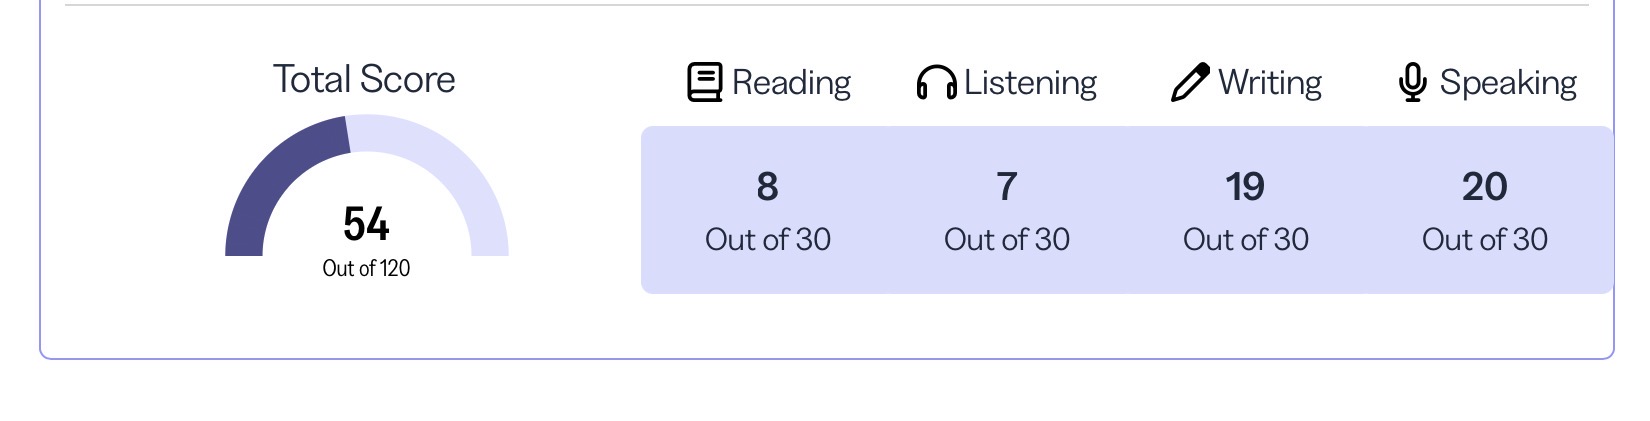Click the Out of 120 text
The image size is (1650, 421).
point(366,268)
